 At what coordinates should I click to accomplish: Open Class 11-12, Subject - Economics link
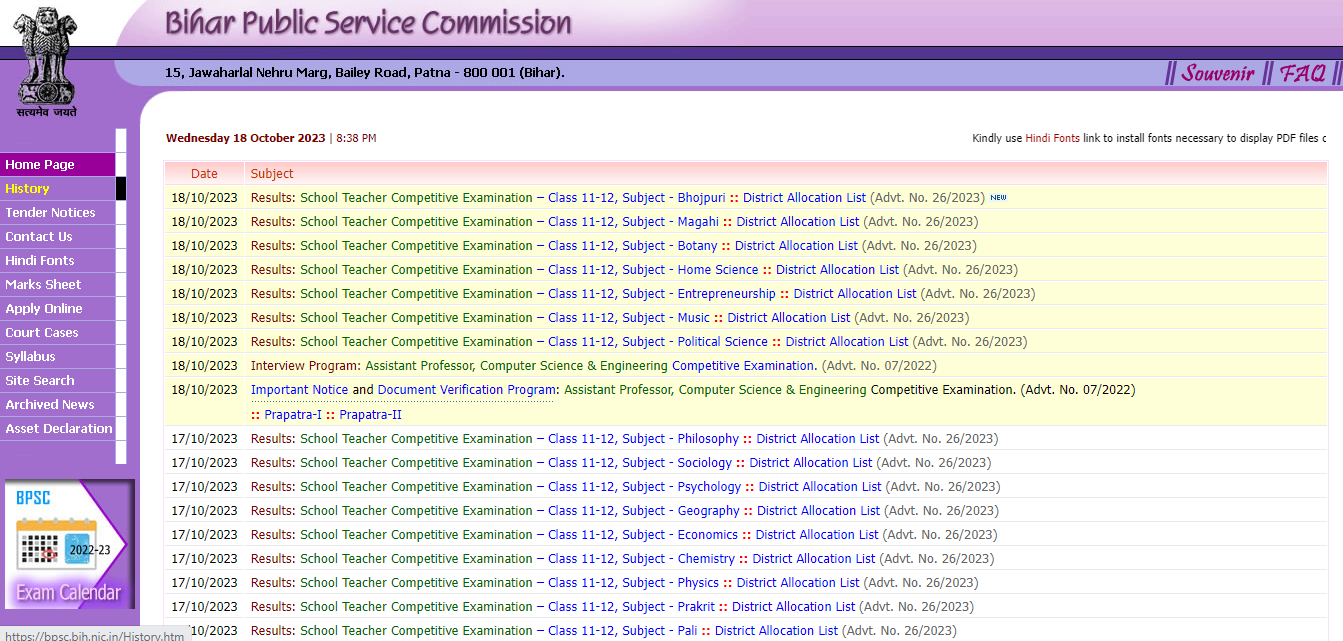[643, 535]
